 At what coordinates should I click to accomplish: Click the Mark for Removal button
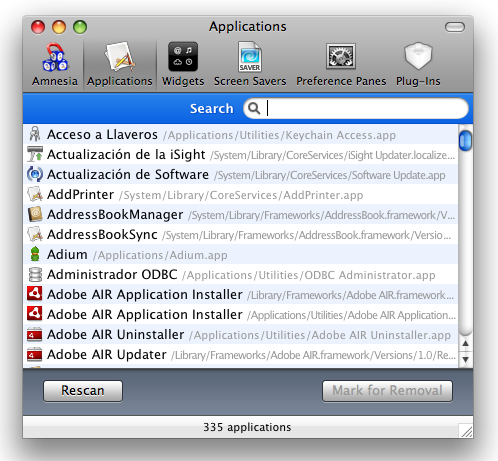[387, 391]
